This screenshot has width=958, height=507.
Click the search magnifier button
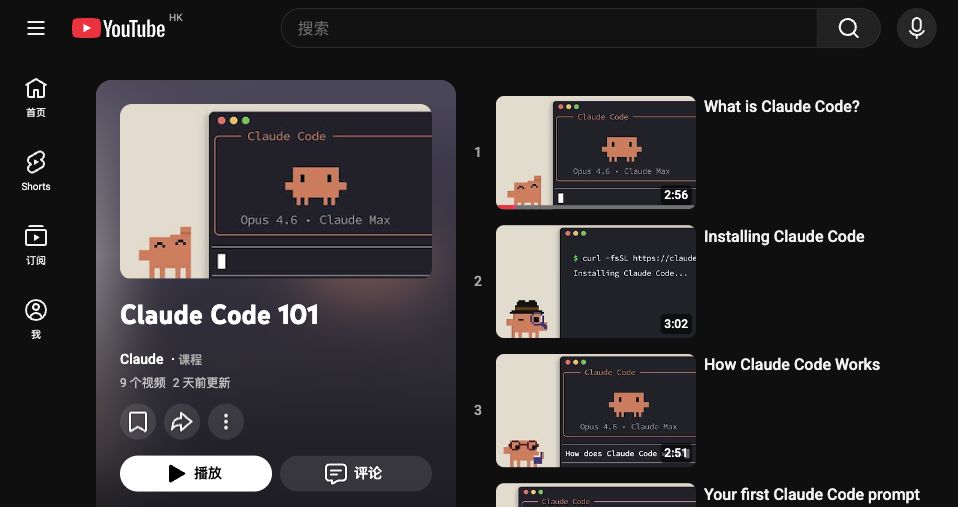[849, 28]
